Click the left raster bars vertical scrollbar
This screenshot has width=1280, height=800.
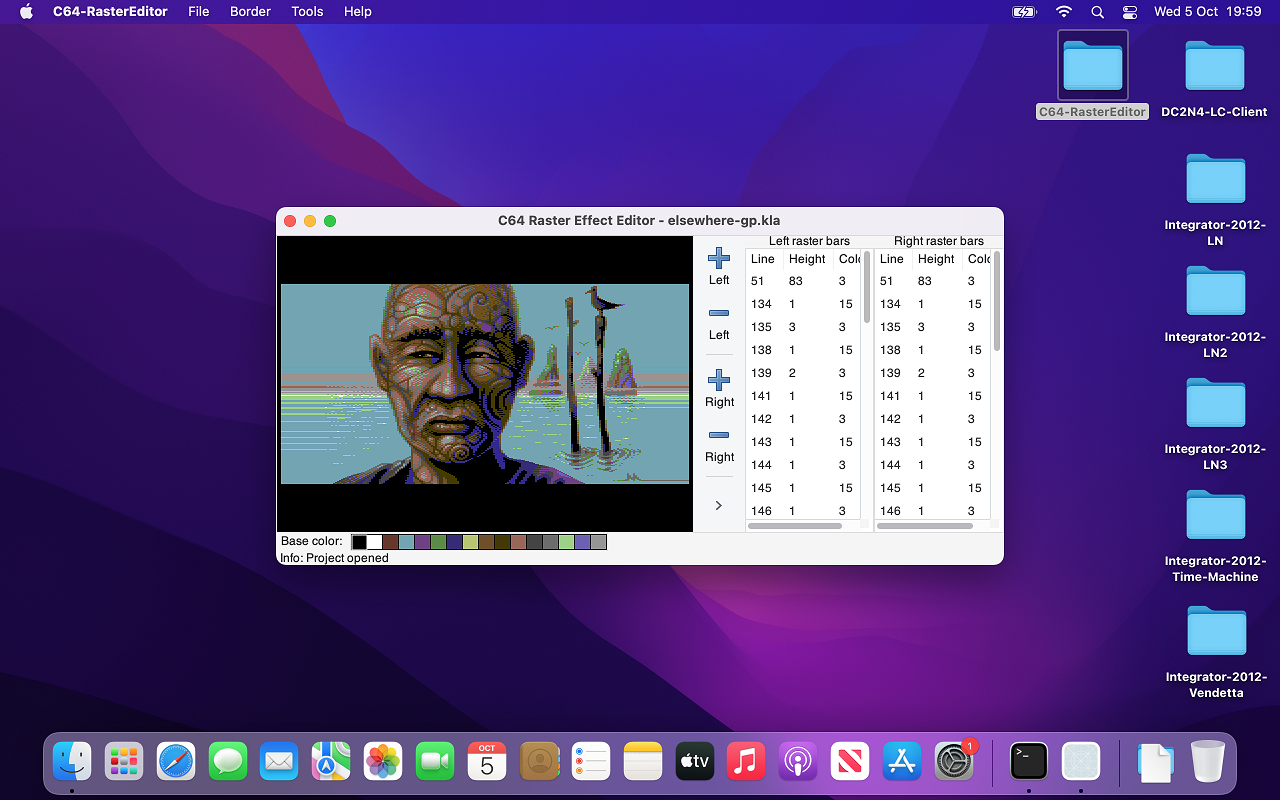(867, 288)
